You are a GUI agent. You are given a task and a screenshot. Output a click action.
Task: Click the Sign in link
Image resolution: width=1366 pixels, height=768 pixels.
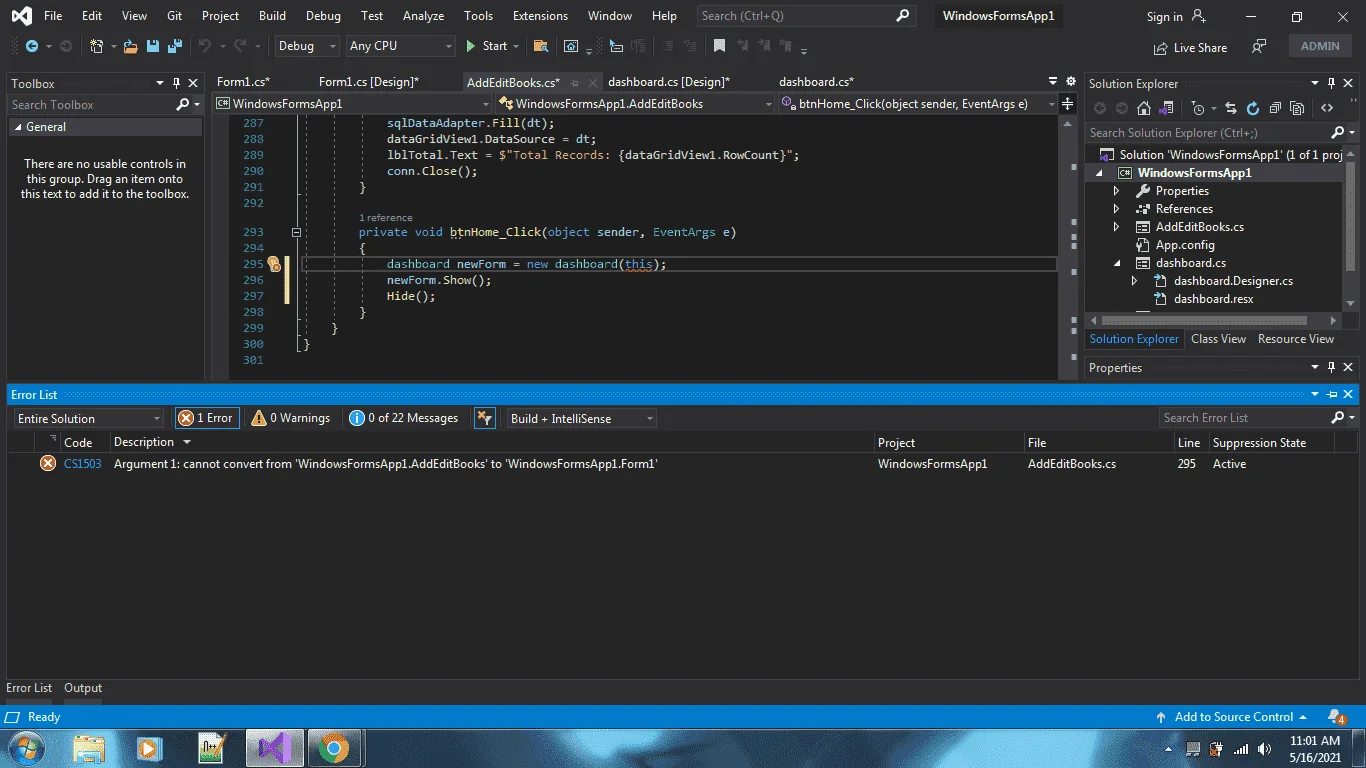click(x=1164, y=17)
